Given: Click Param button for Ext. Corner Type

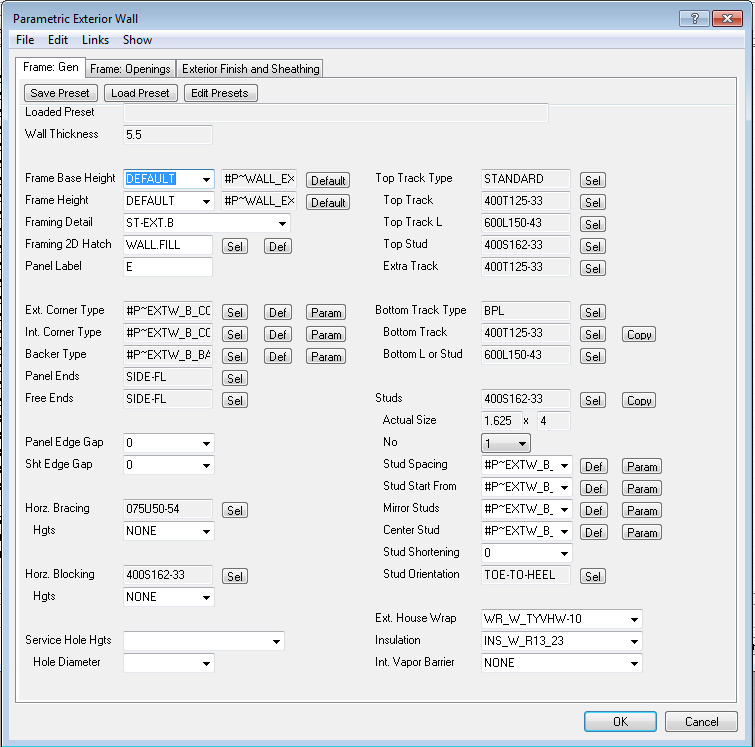Looking at the screenshot, I should [326, 313].
